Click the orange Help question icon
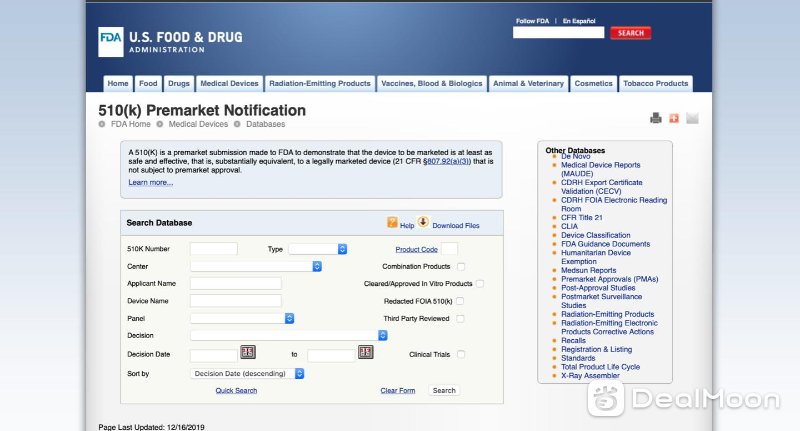This screenshot has height=431, width=800. [392, 222]
